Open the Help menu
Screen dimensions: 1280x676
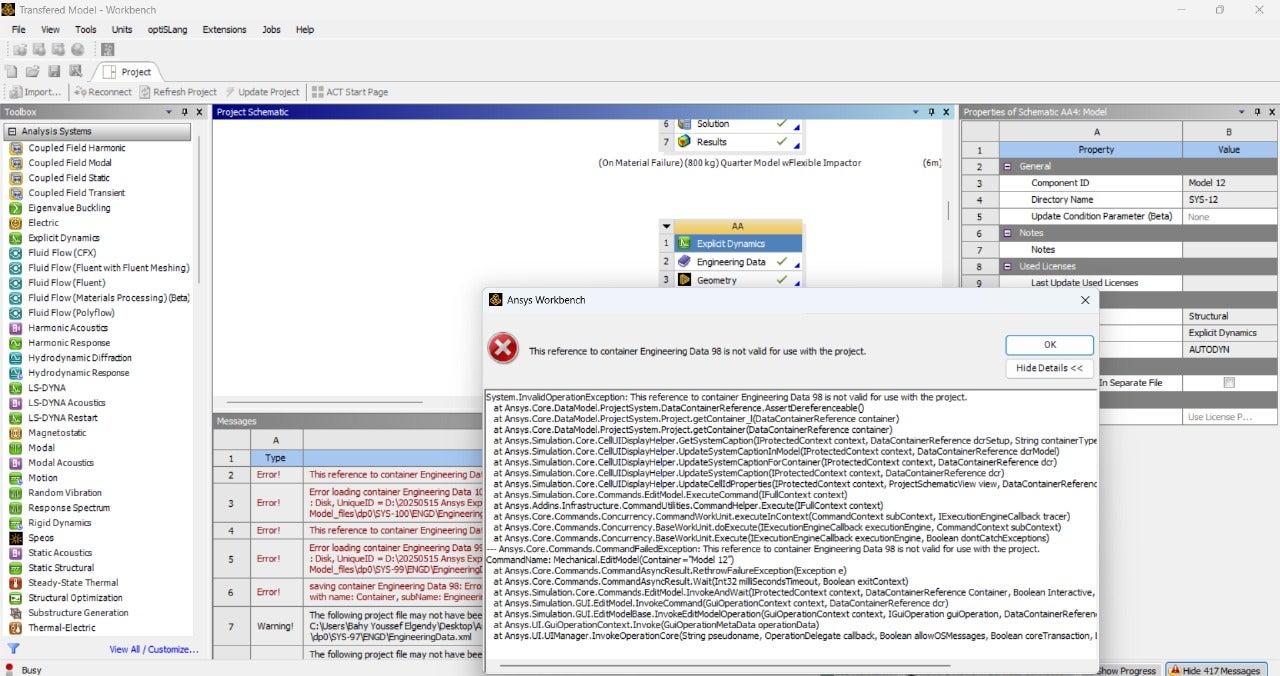point(304,30)
